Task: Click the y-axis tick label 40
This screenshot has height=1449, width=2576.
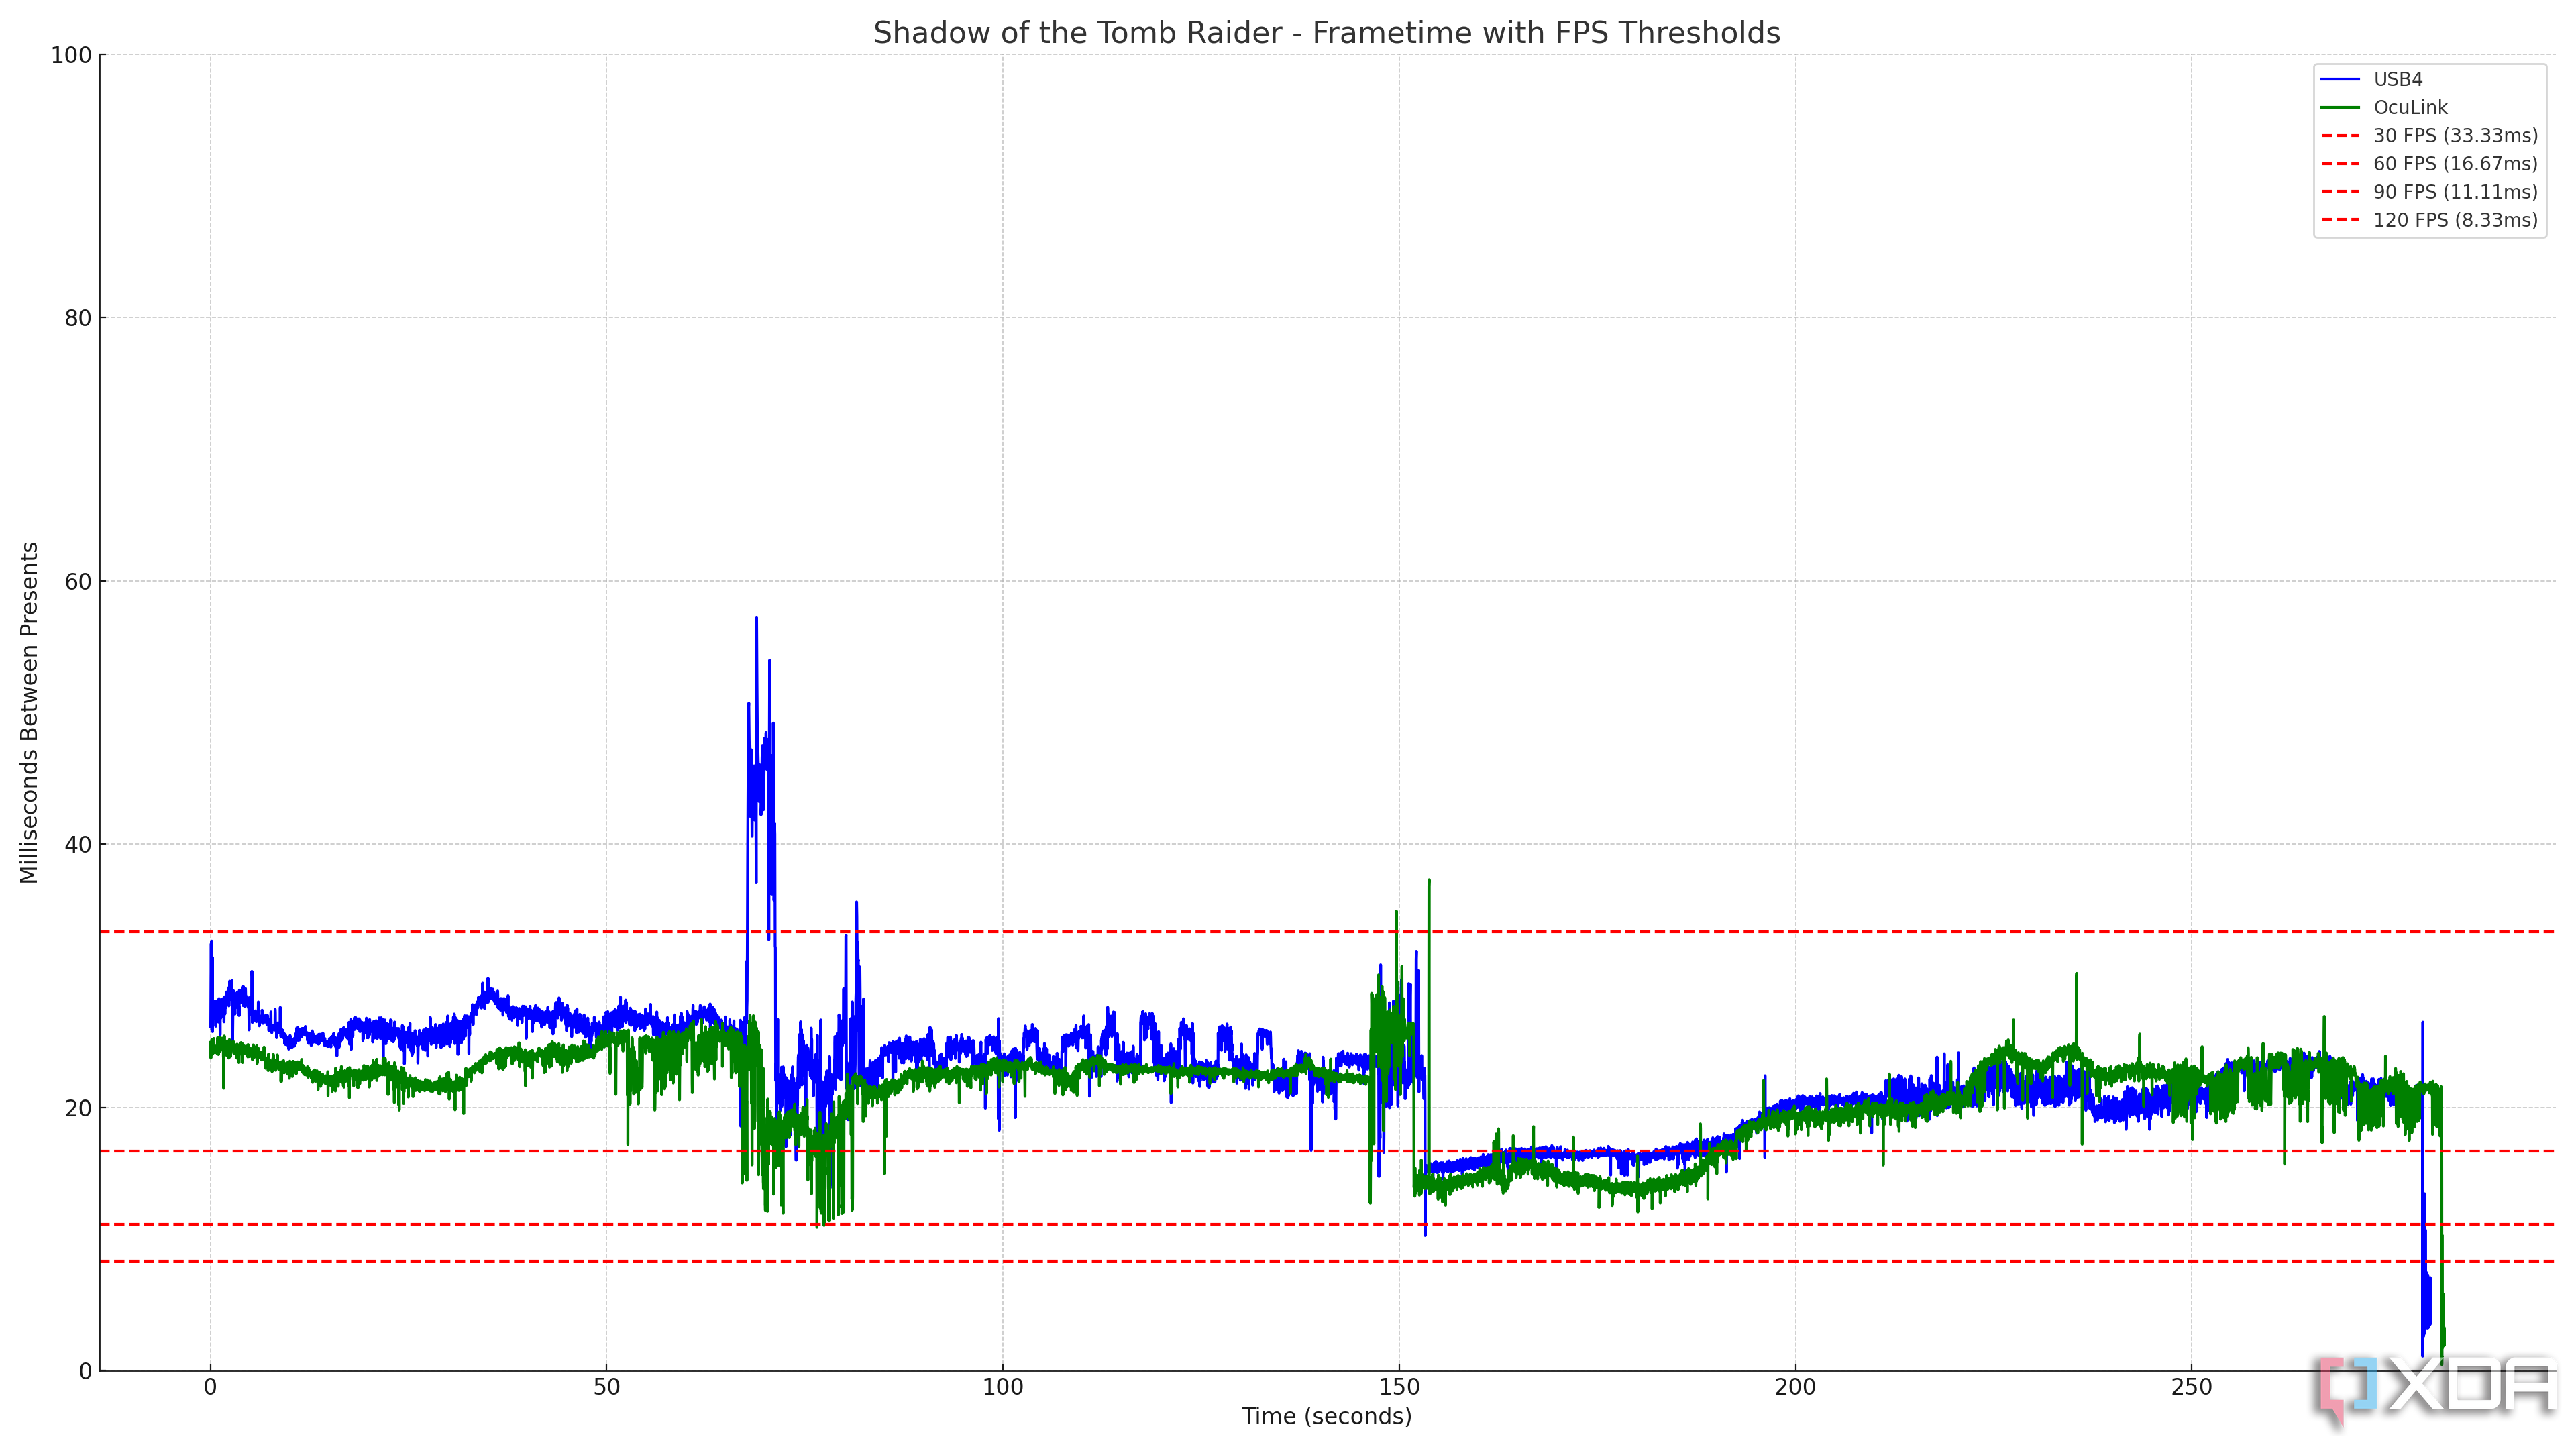Action: tap(78, 844)
